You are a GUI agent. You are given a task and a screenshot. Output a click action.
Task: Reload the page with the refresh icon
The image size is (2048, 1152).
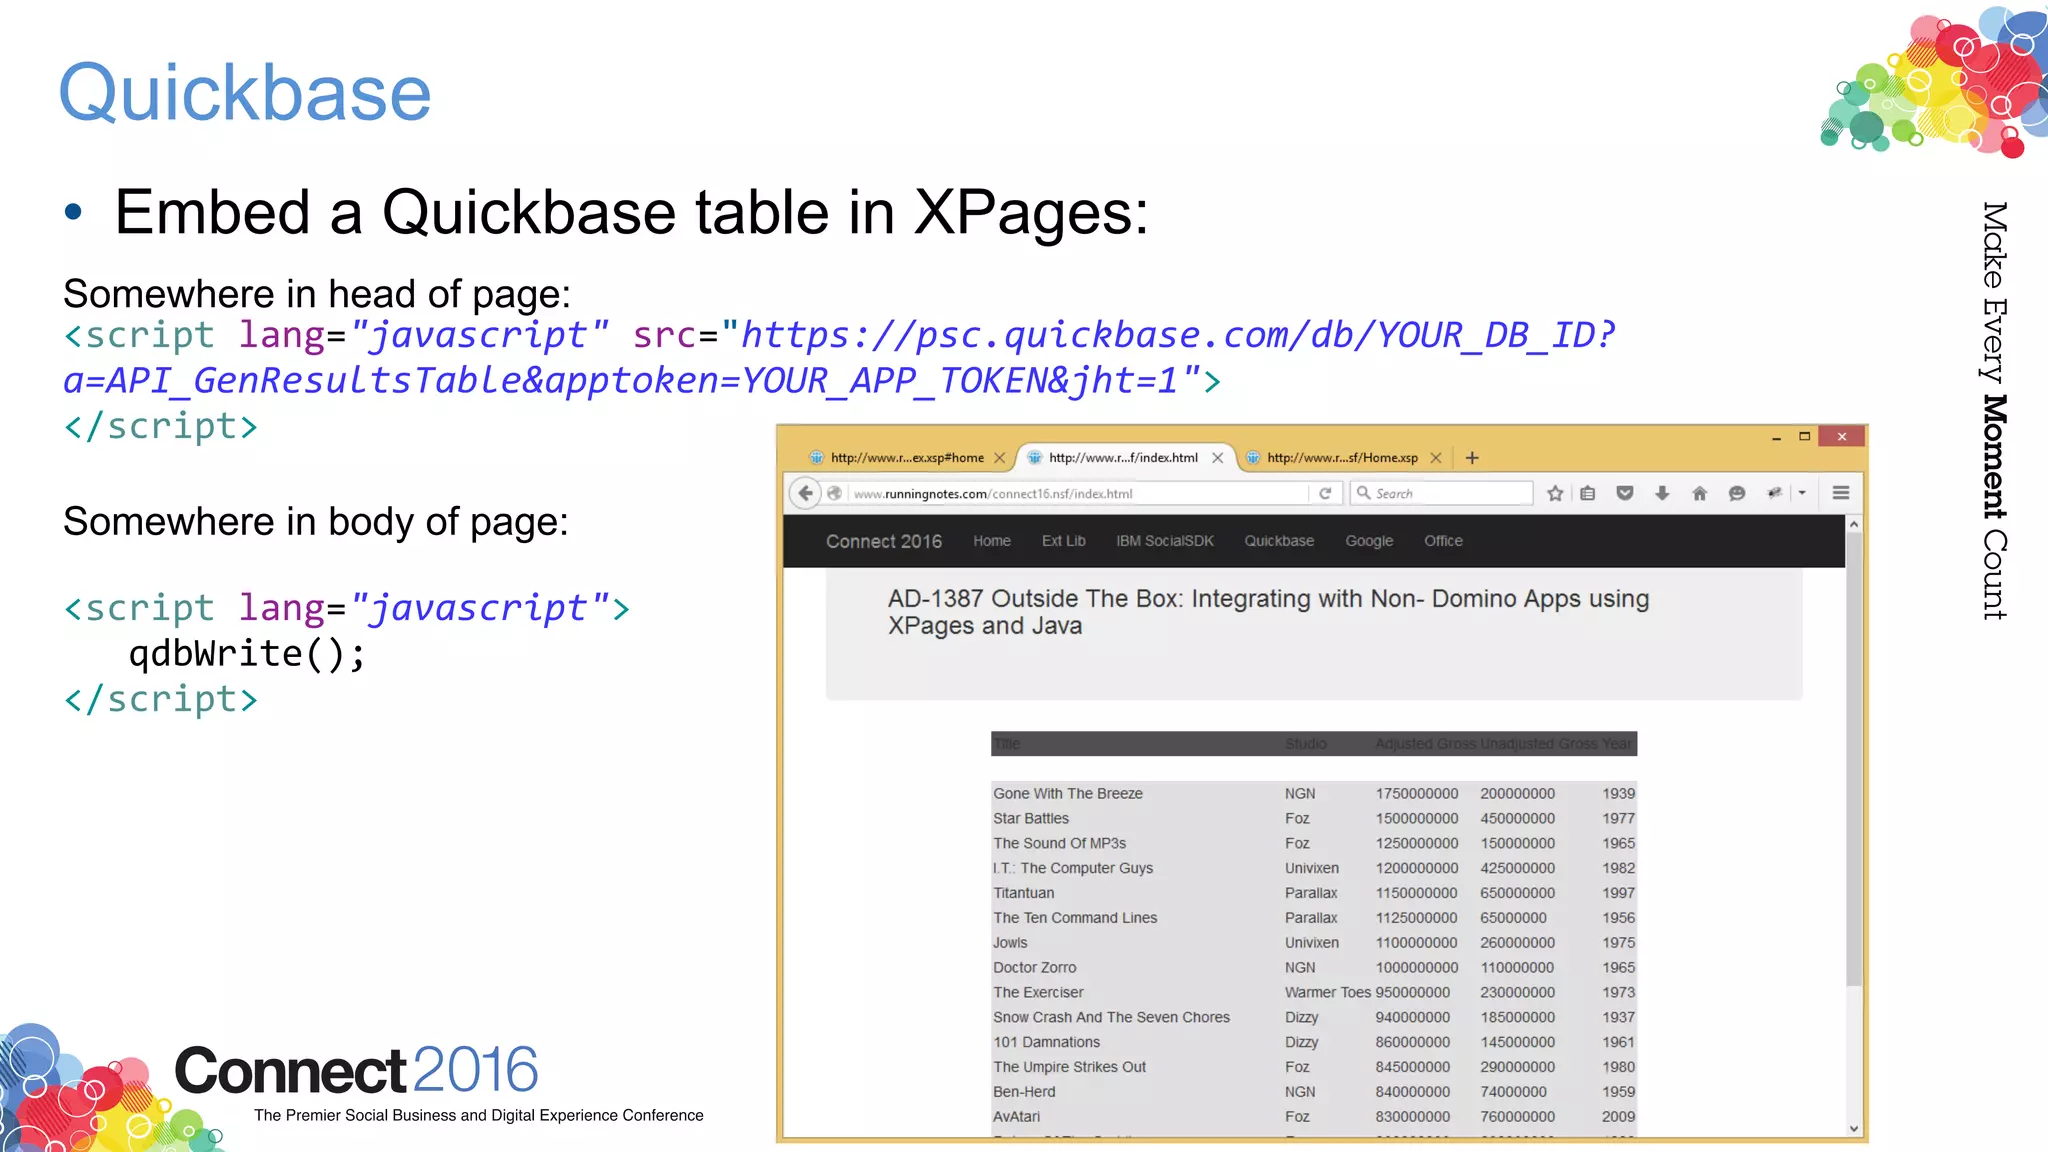tap(1325, 493)
